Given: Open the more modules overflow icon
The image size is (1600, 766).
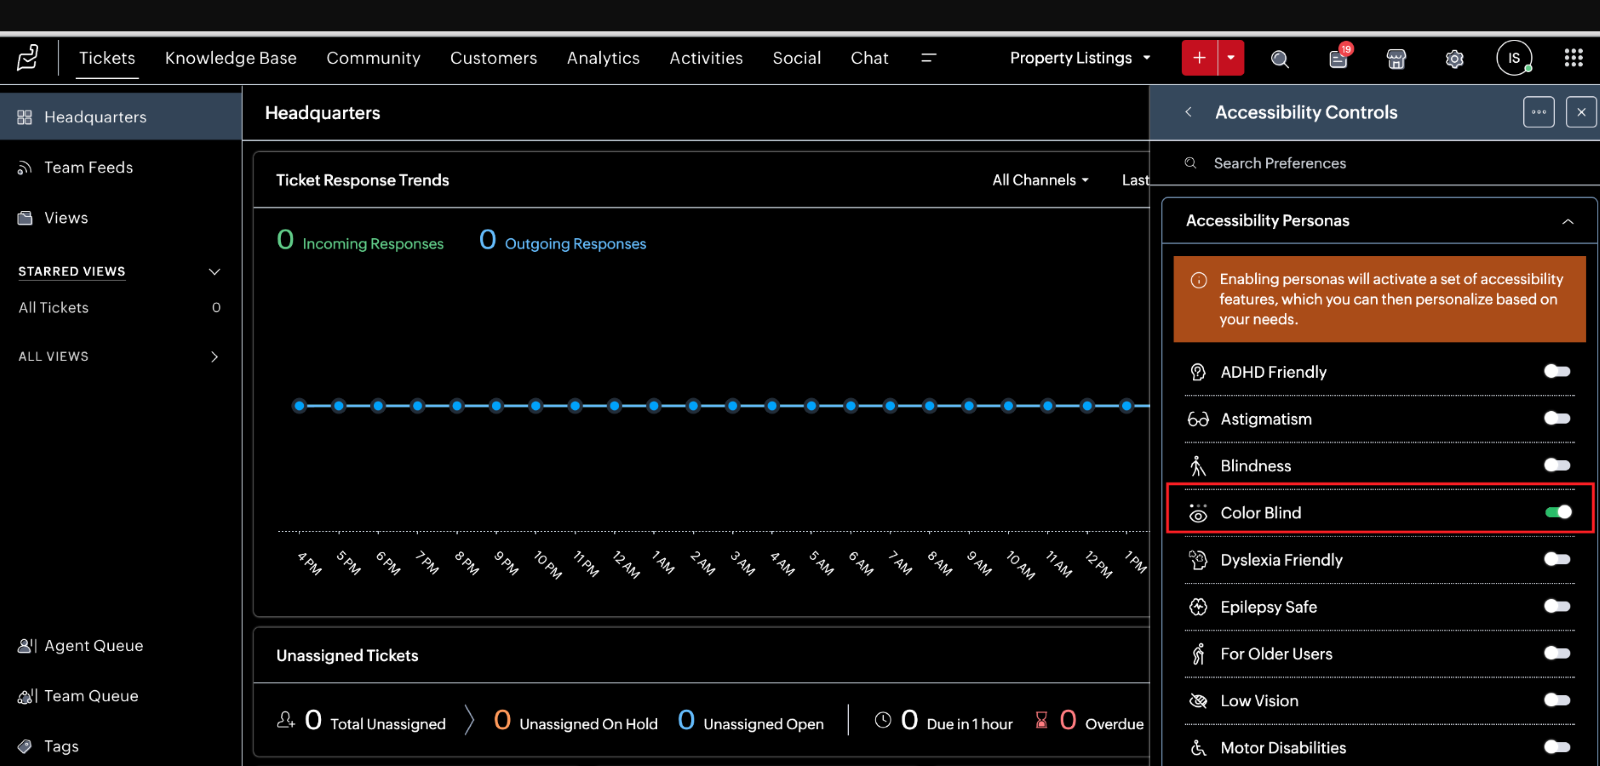Looking at the screenshot, I should pyautogui.click(x=928, y=58).
